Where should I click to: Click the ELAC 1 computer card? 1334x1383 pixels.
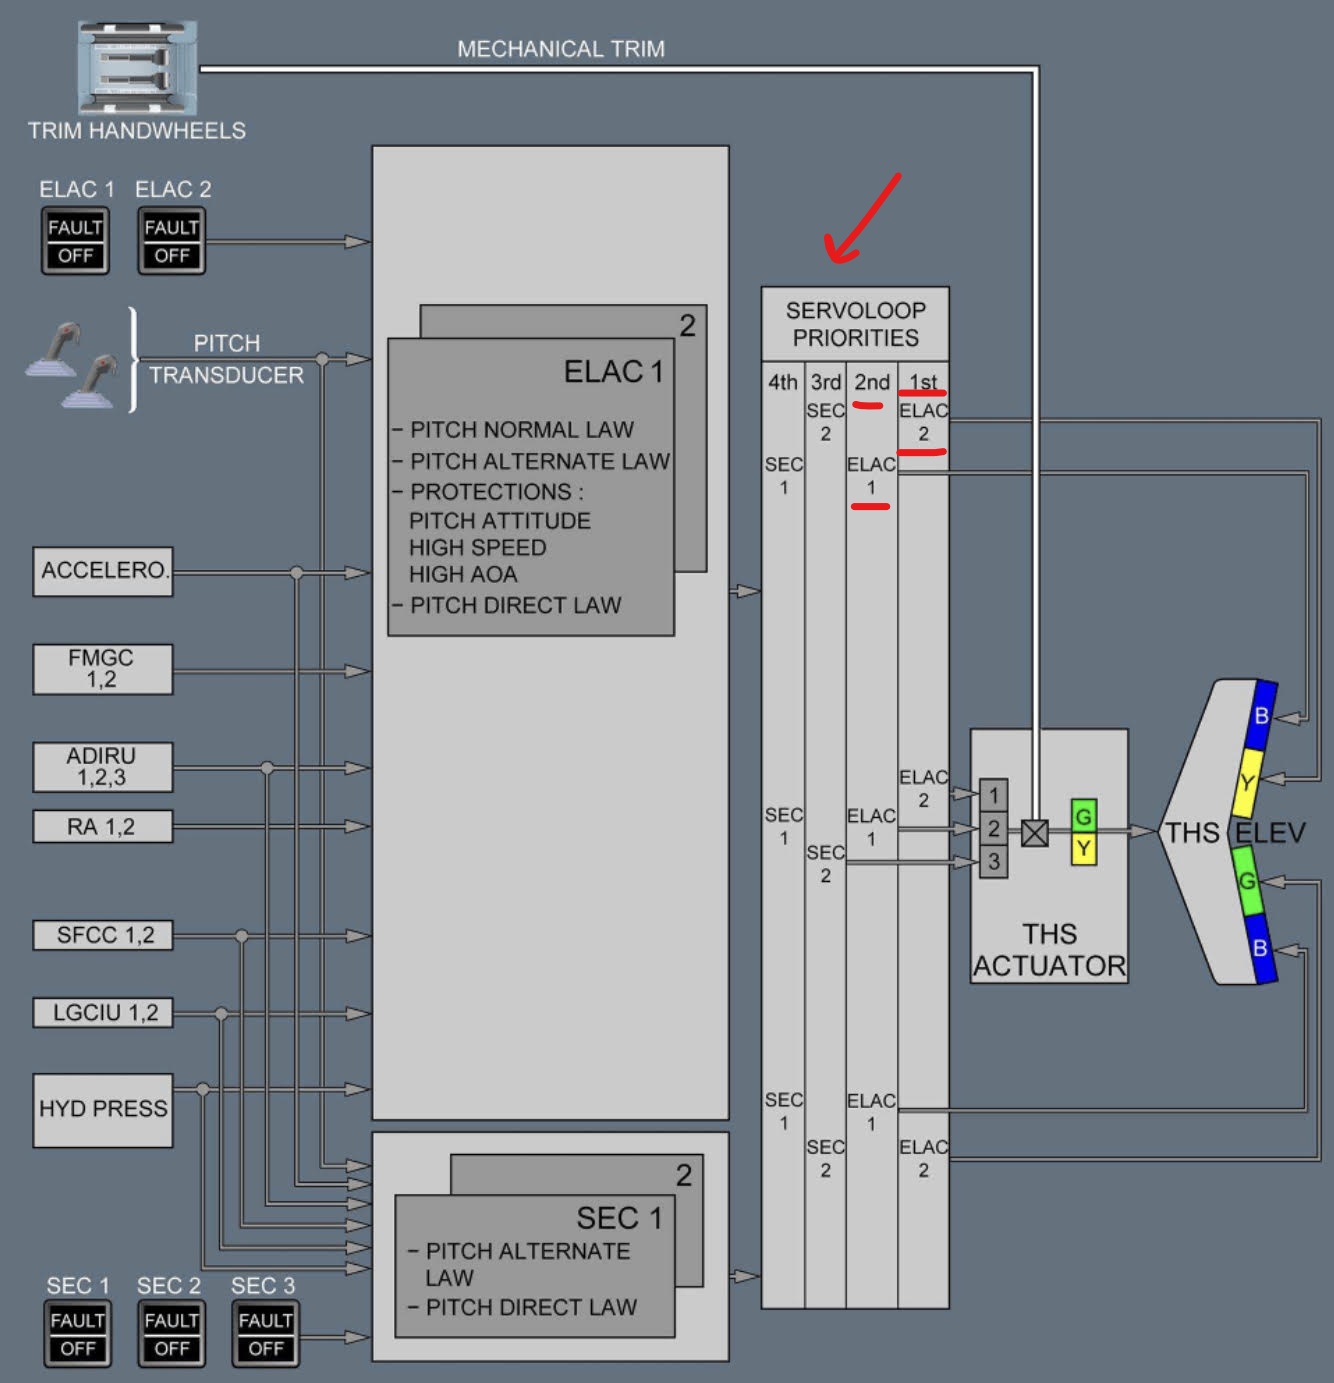530,487
